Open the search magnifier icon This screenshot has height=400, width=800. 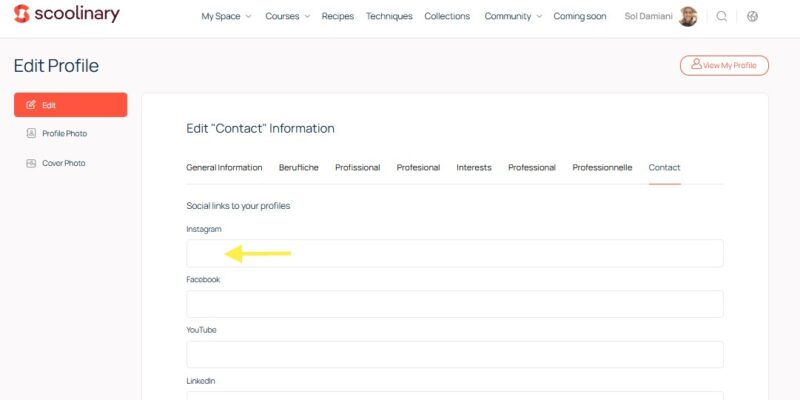(722, 16)
